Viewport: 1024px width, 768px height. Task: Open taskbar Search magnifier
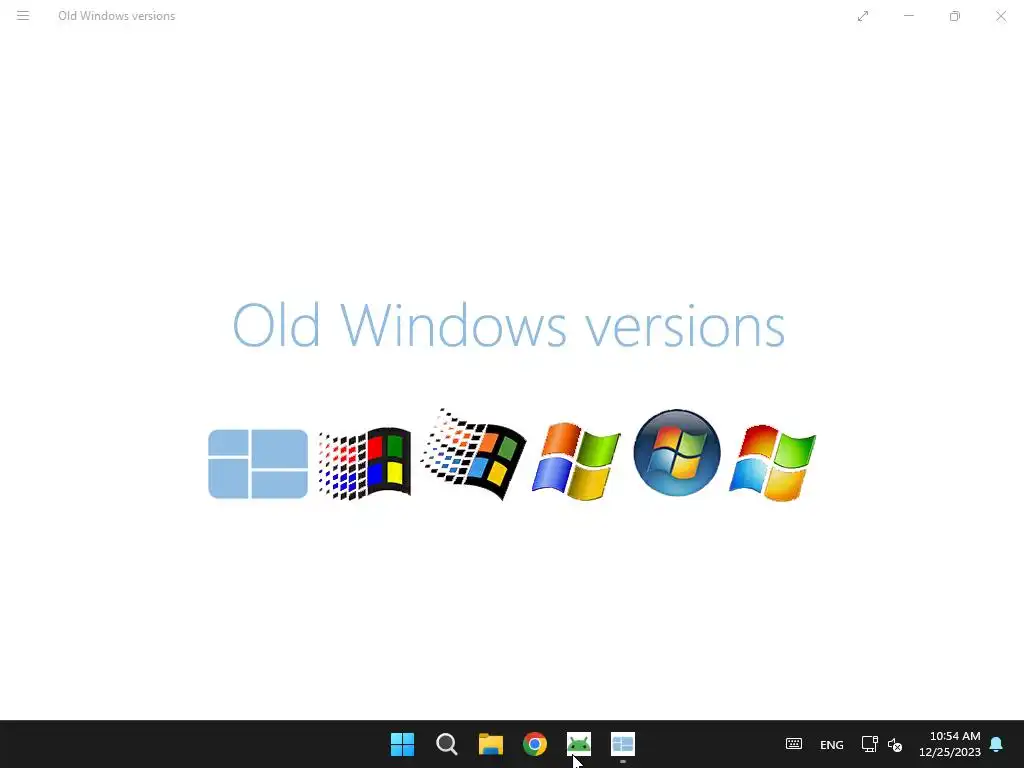tap(447, 744)
